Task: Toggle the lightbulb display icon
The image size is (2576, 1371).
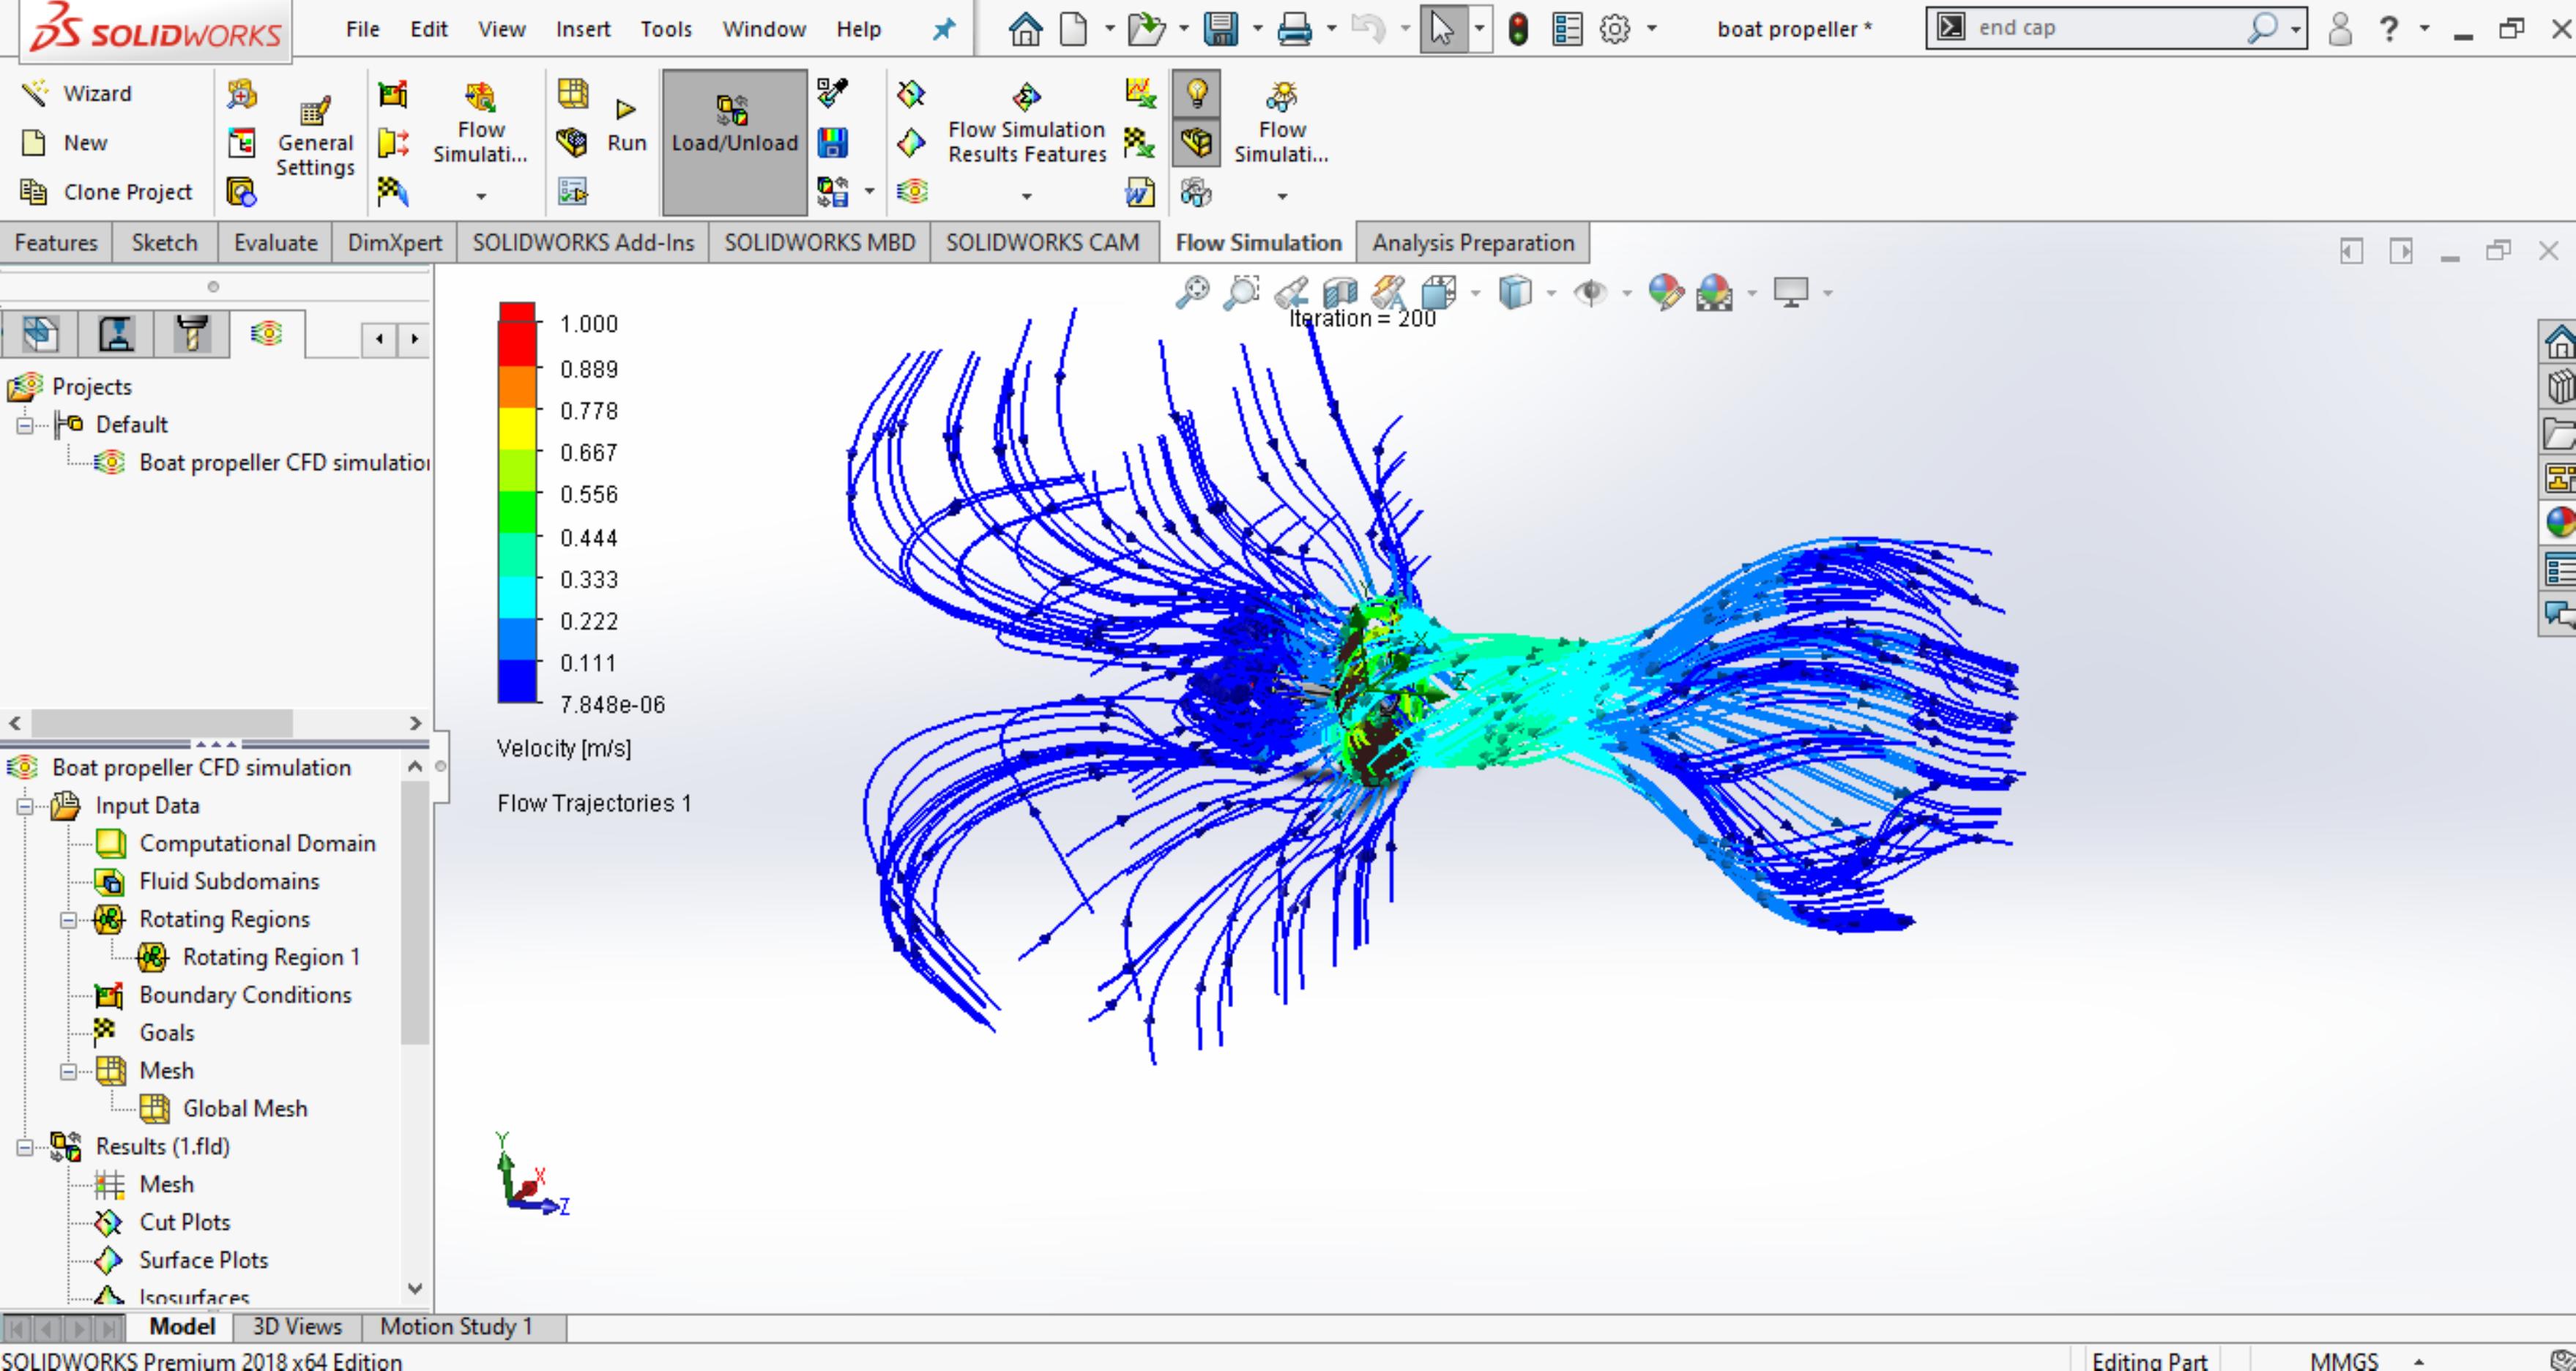Action: click(x=1196, y=93)
